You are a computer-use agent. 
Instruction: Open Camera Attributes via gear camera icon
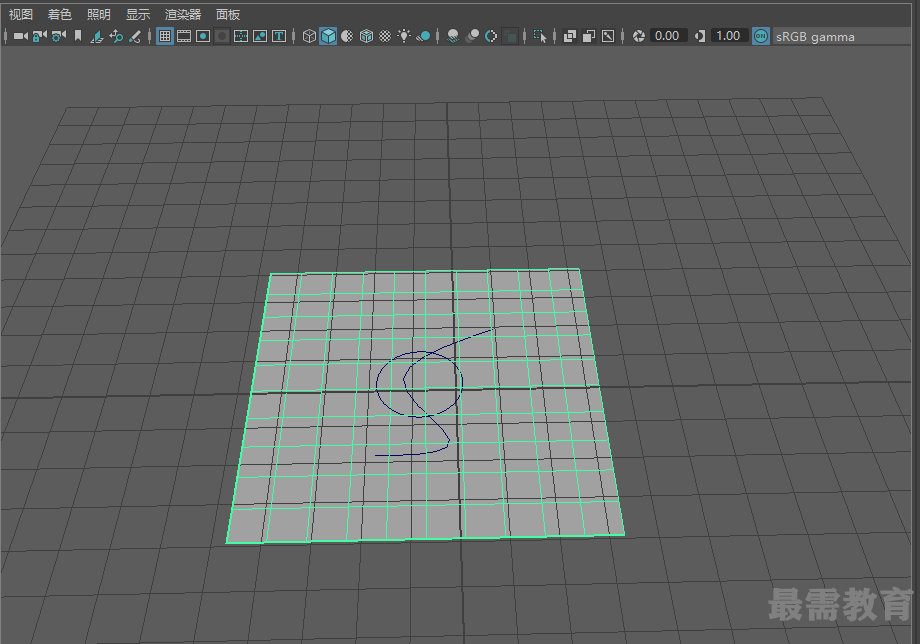coord(58,36)
